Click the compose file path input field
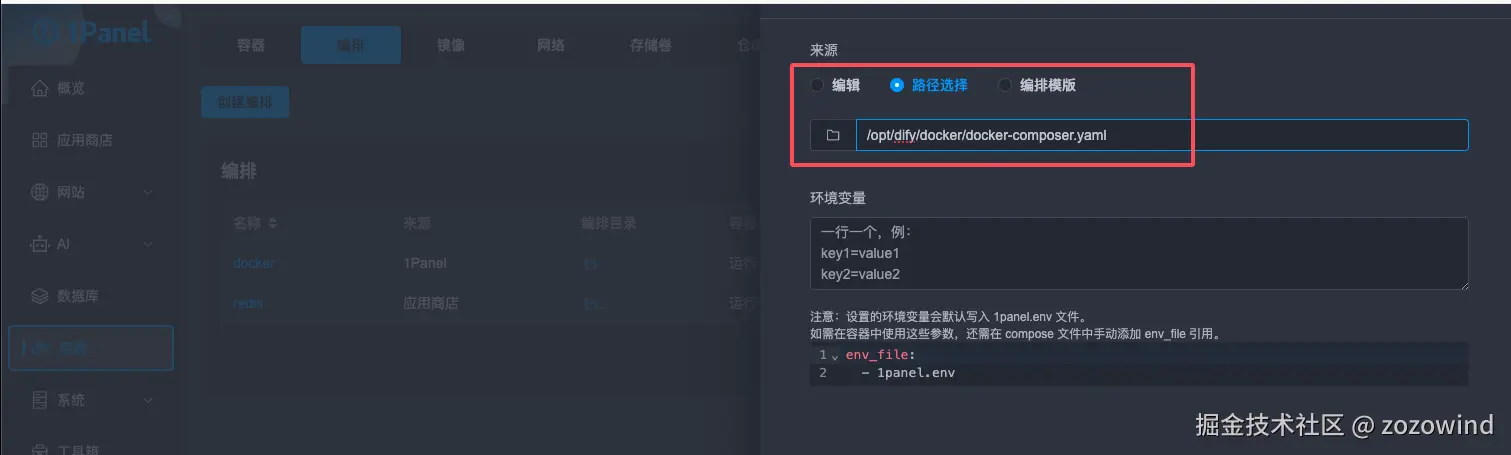 tap(1162, 135)
